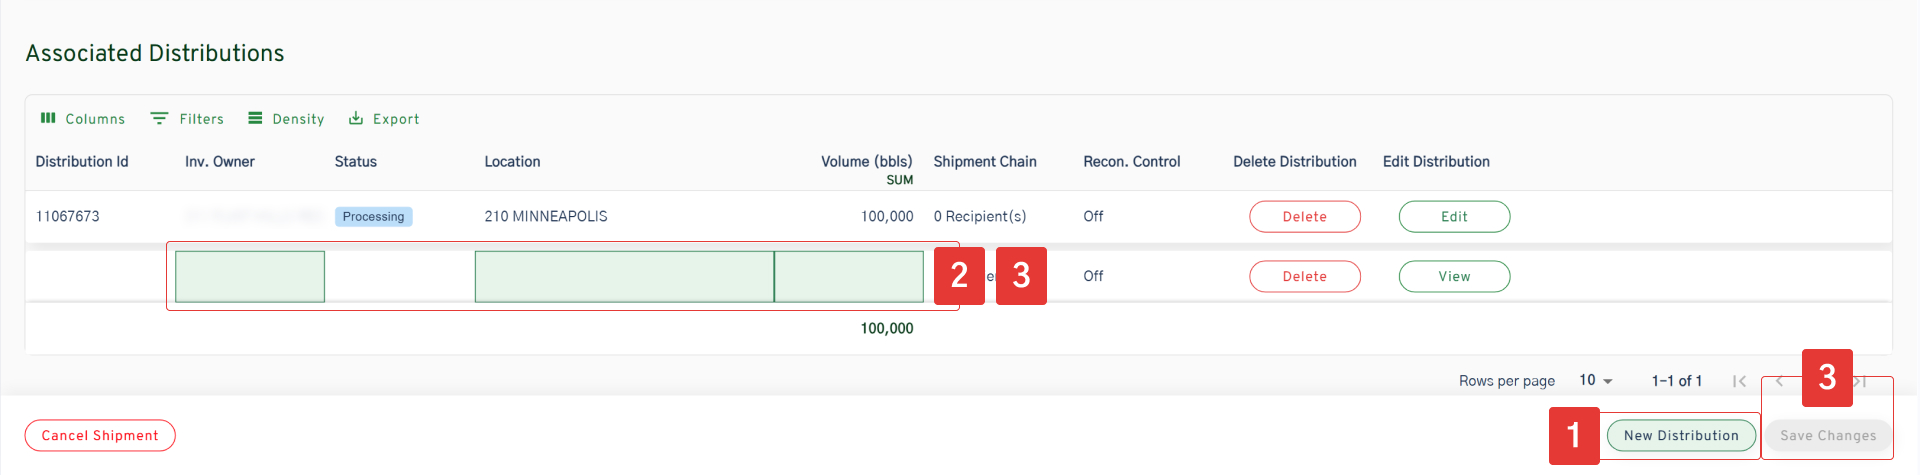The image size is (1920, 475).
Task: Click the Export toolbar button
Action: click(384, 119)
